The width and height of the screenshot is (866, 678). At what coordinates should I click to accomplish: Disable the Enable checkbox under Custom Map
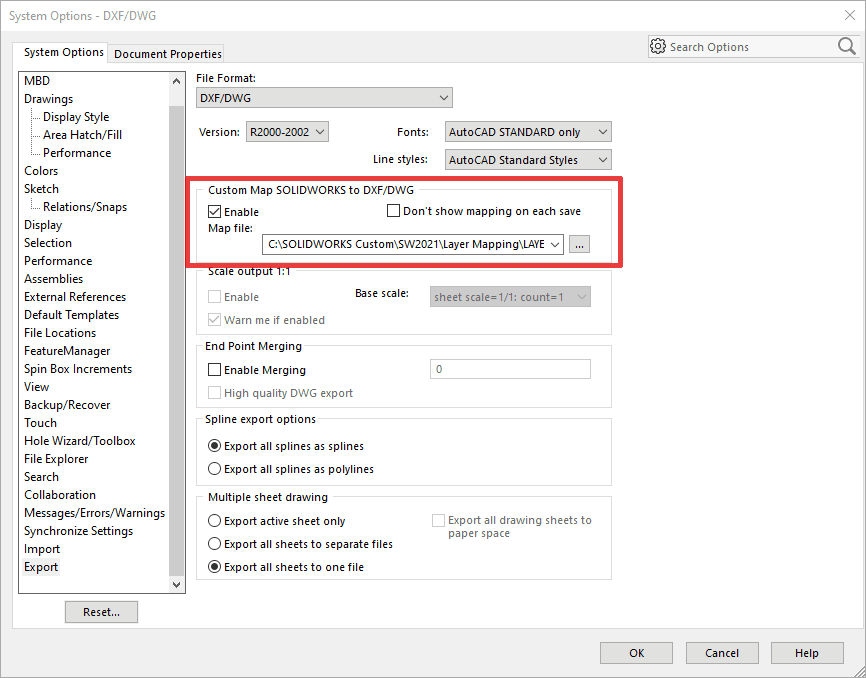[214, 211]
